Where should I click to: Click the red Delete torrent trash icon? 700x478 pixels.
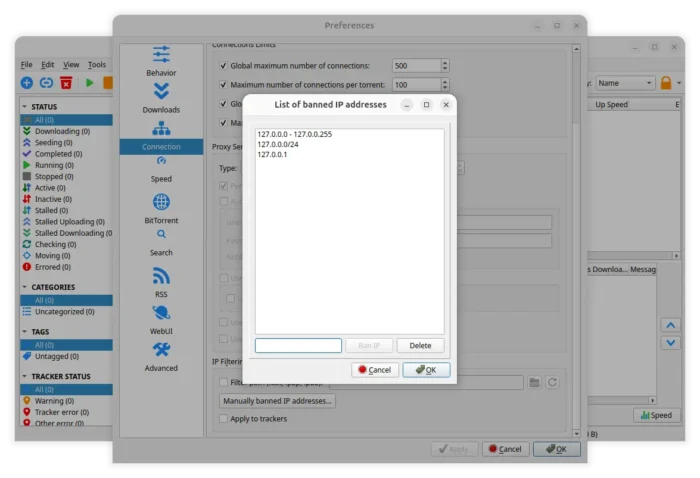66,83
